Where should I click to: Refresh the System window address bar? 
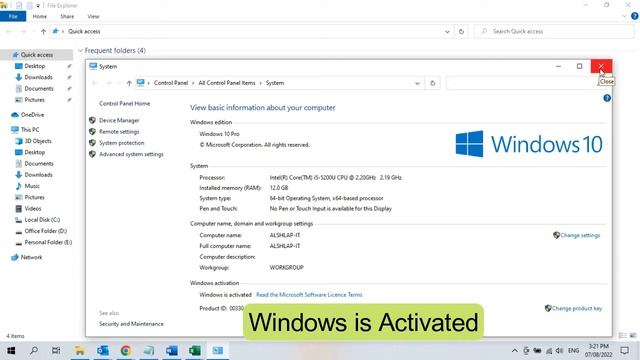433,83
